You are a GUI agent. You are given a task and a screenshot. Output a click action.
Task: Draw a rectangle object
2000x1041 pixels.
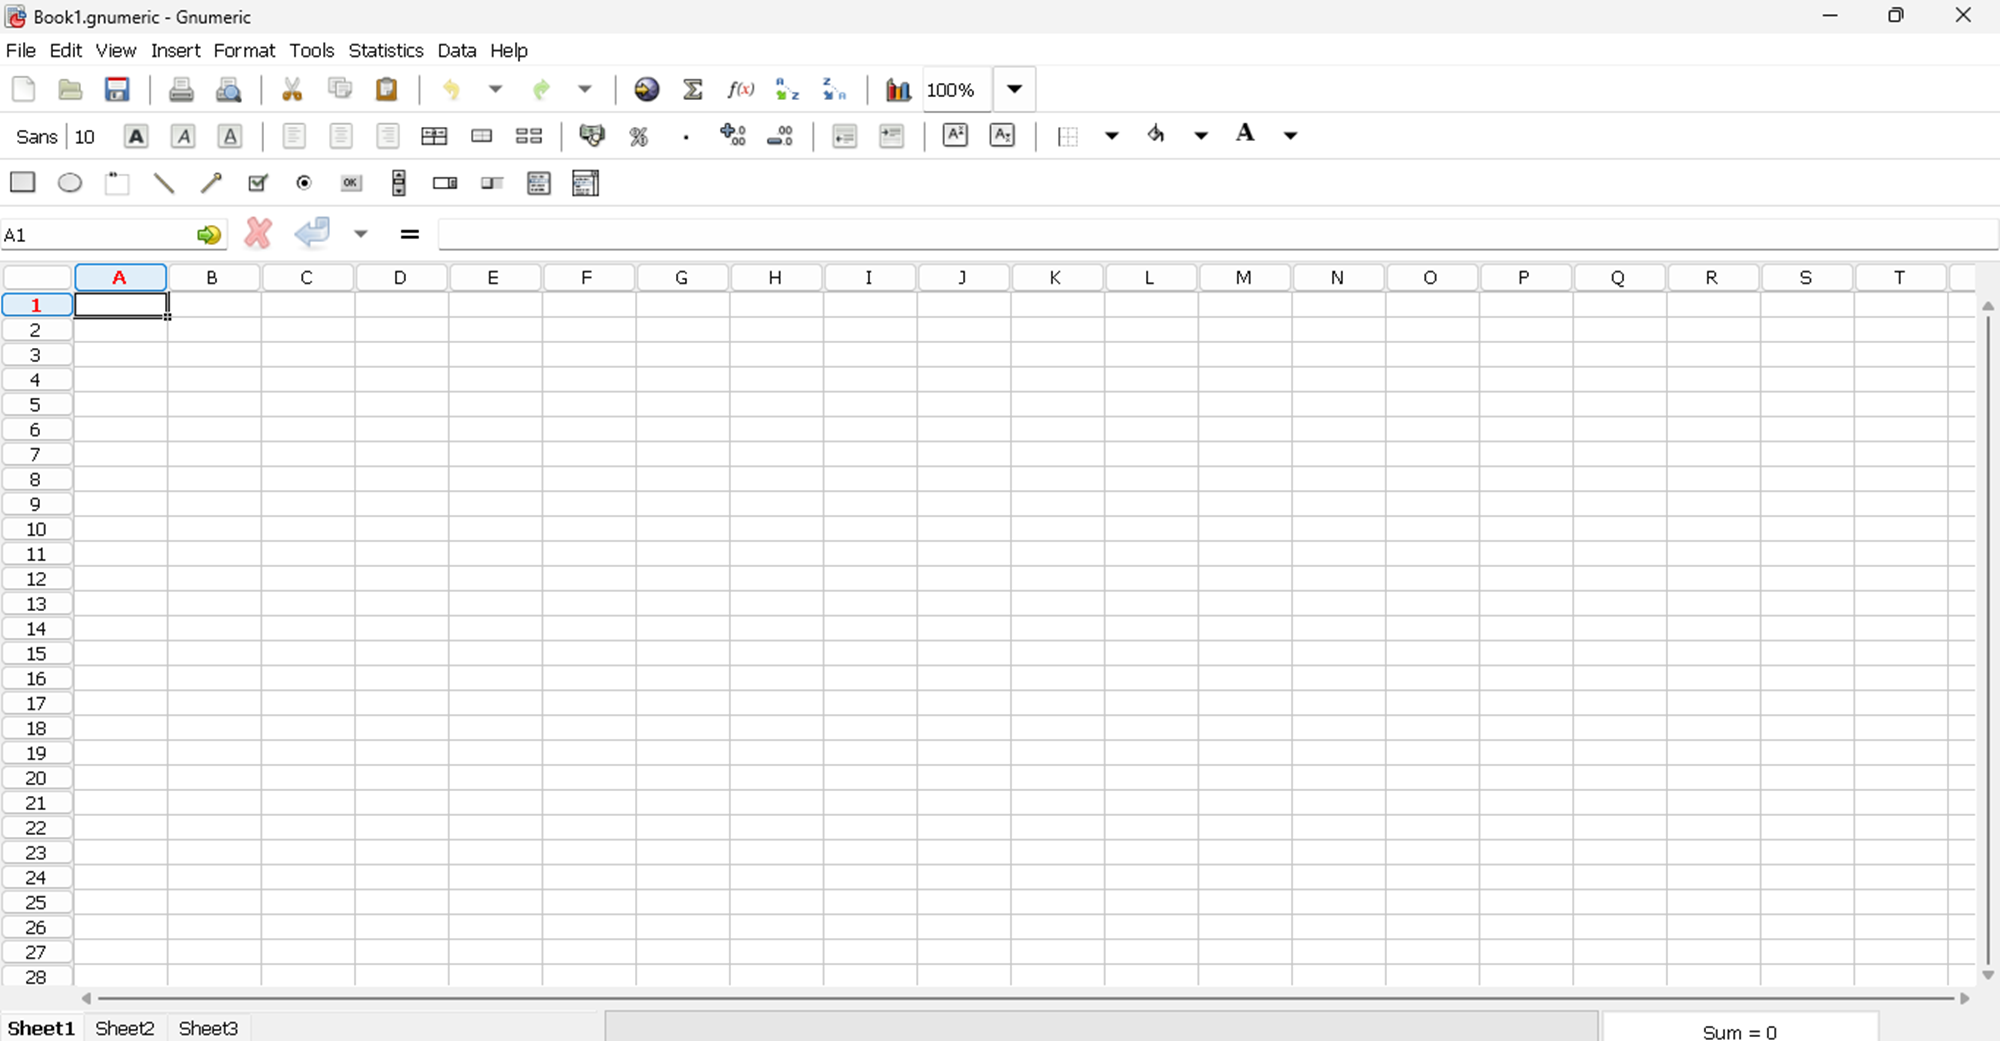[23, 182]
